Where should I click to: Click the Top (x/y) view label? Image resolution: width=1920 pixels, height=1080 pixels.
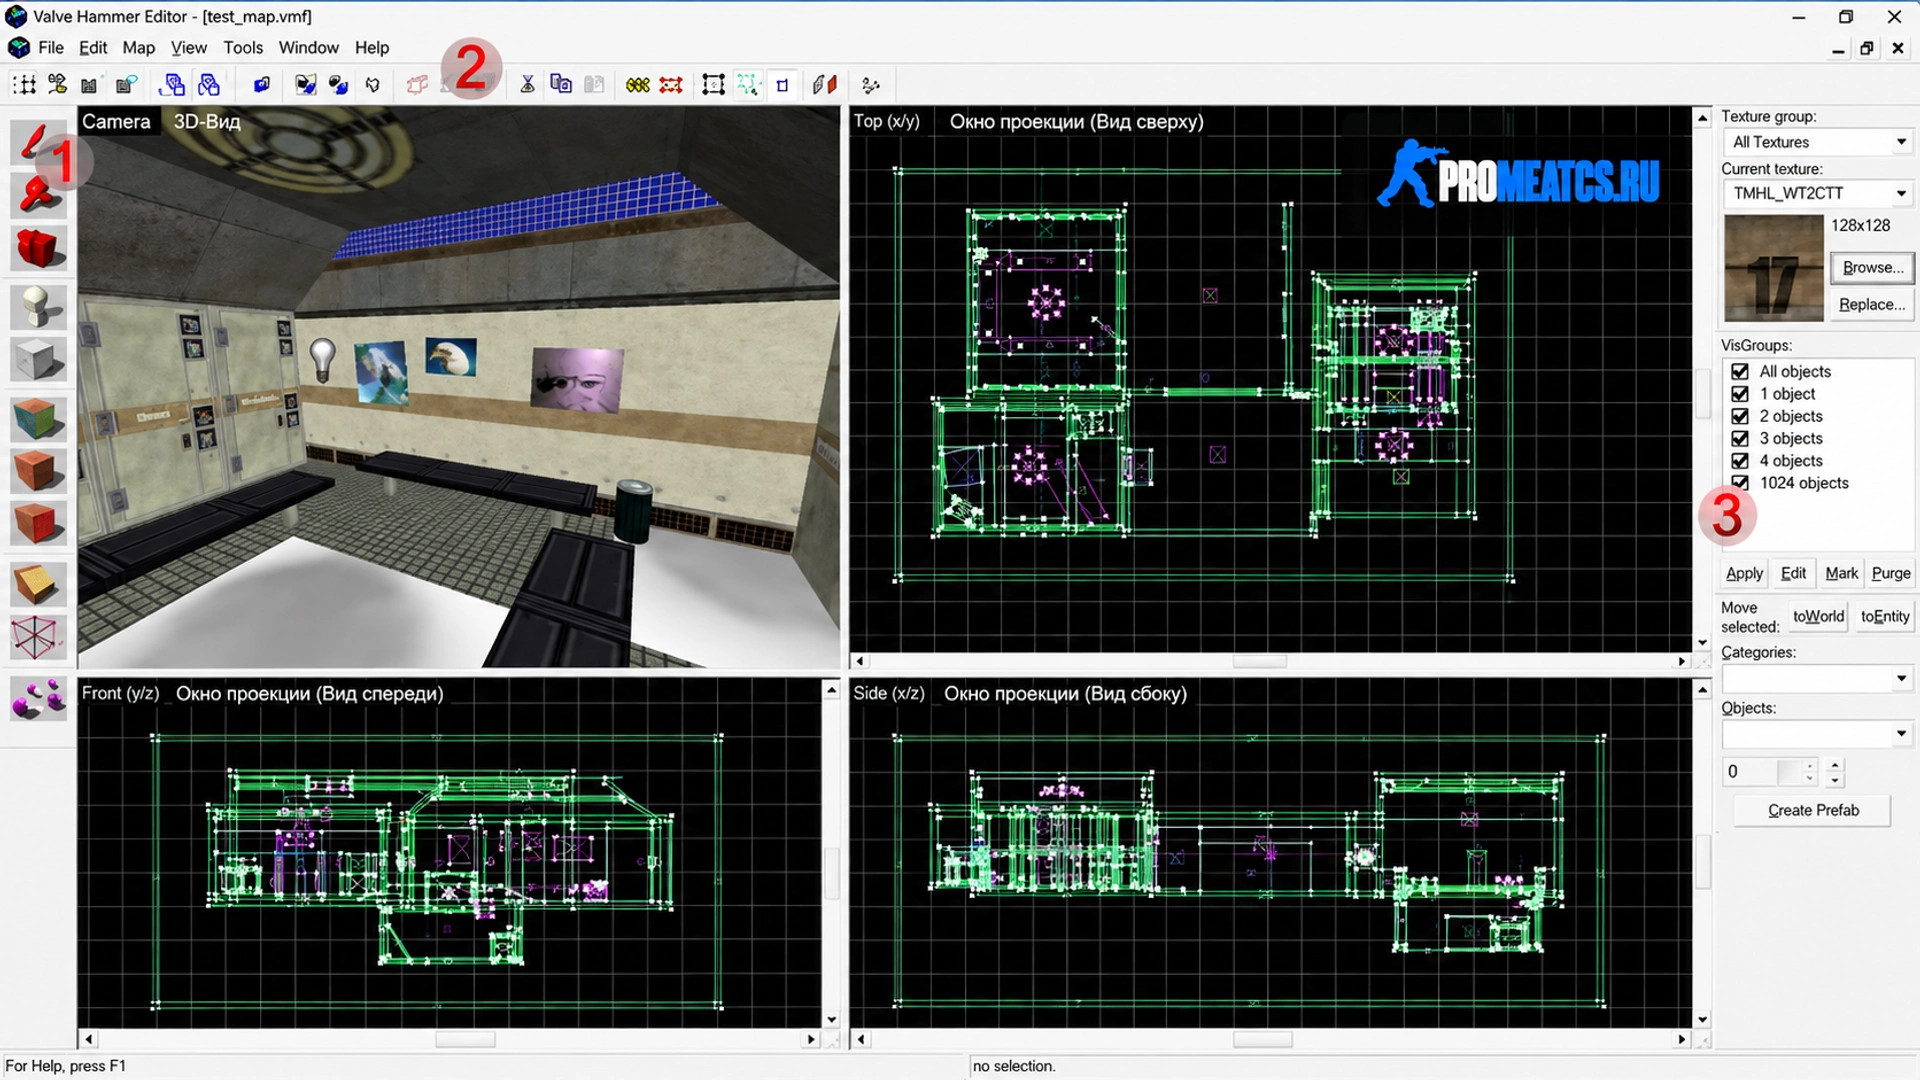(886, 121)
